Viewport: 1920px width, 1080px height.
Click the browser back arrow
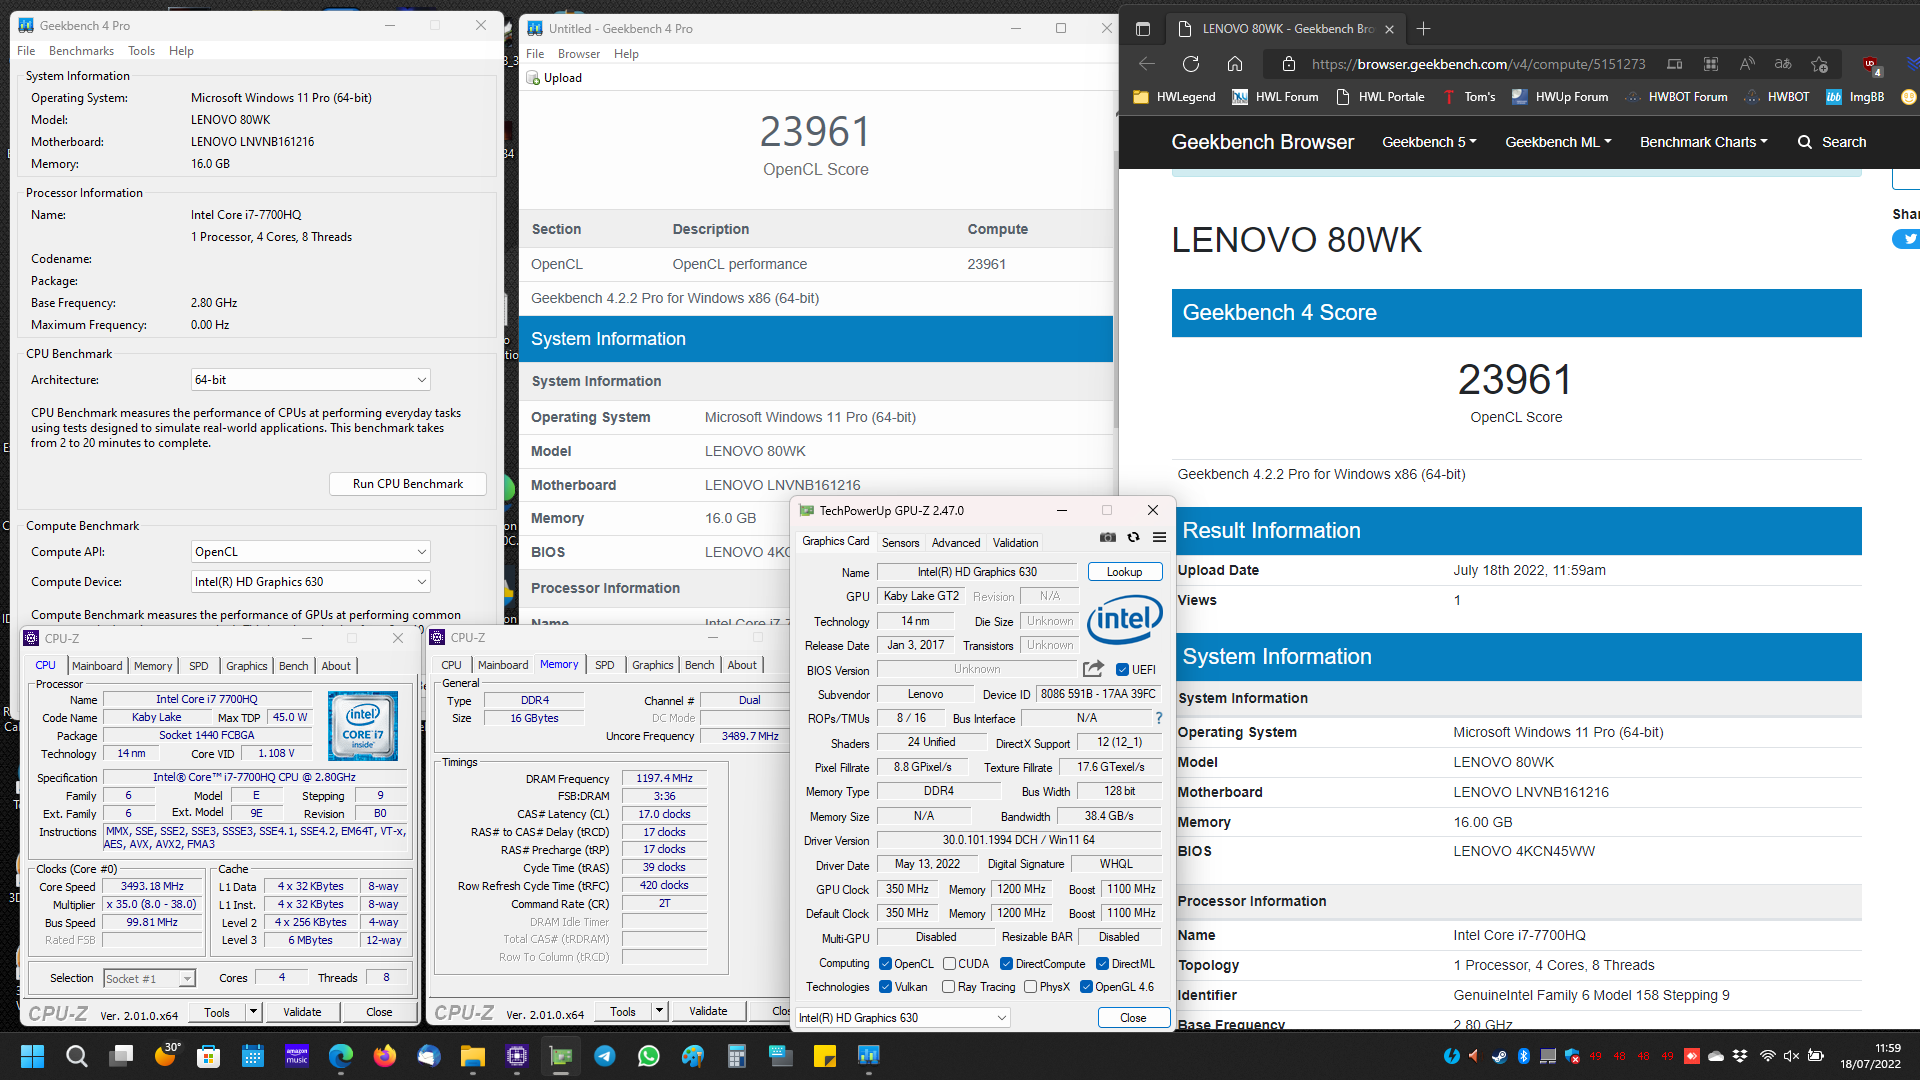1147,64
